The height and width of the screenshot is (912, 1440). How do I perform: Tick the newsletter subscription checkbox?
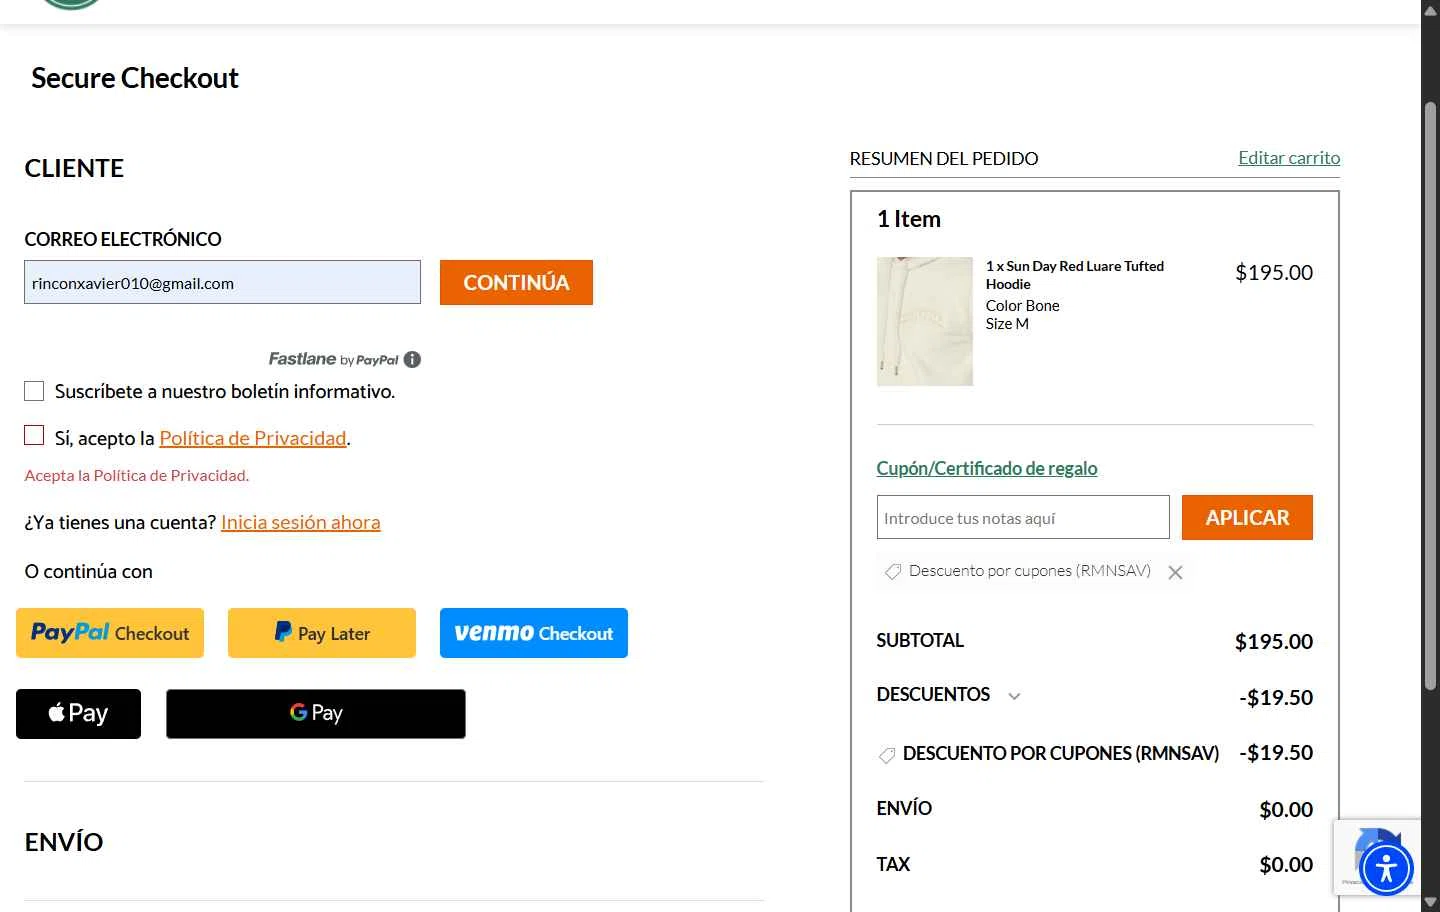click(34, 390)
